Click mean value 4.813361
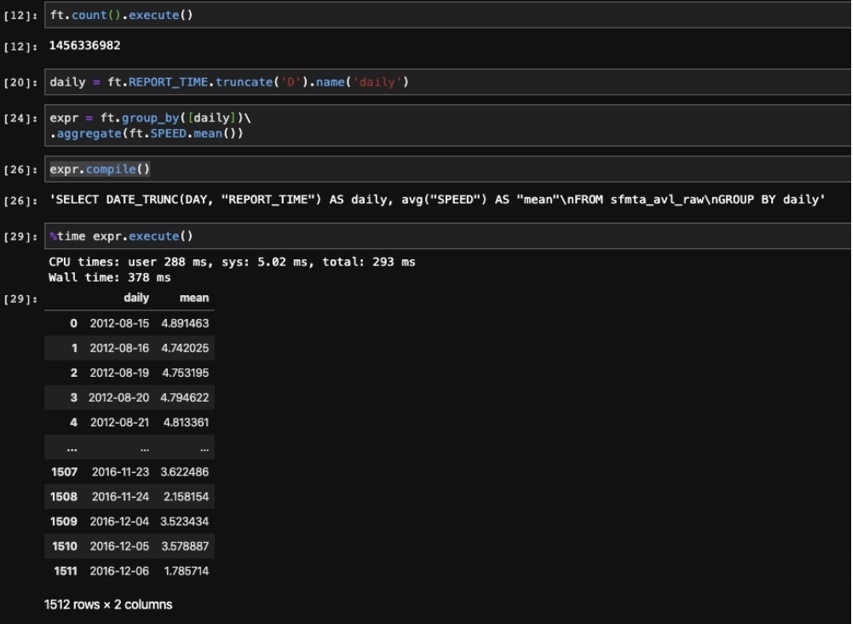This screenshot has width=853, height=624. tap(186, 422)
